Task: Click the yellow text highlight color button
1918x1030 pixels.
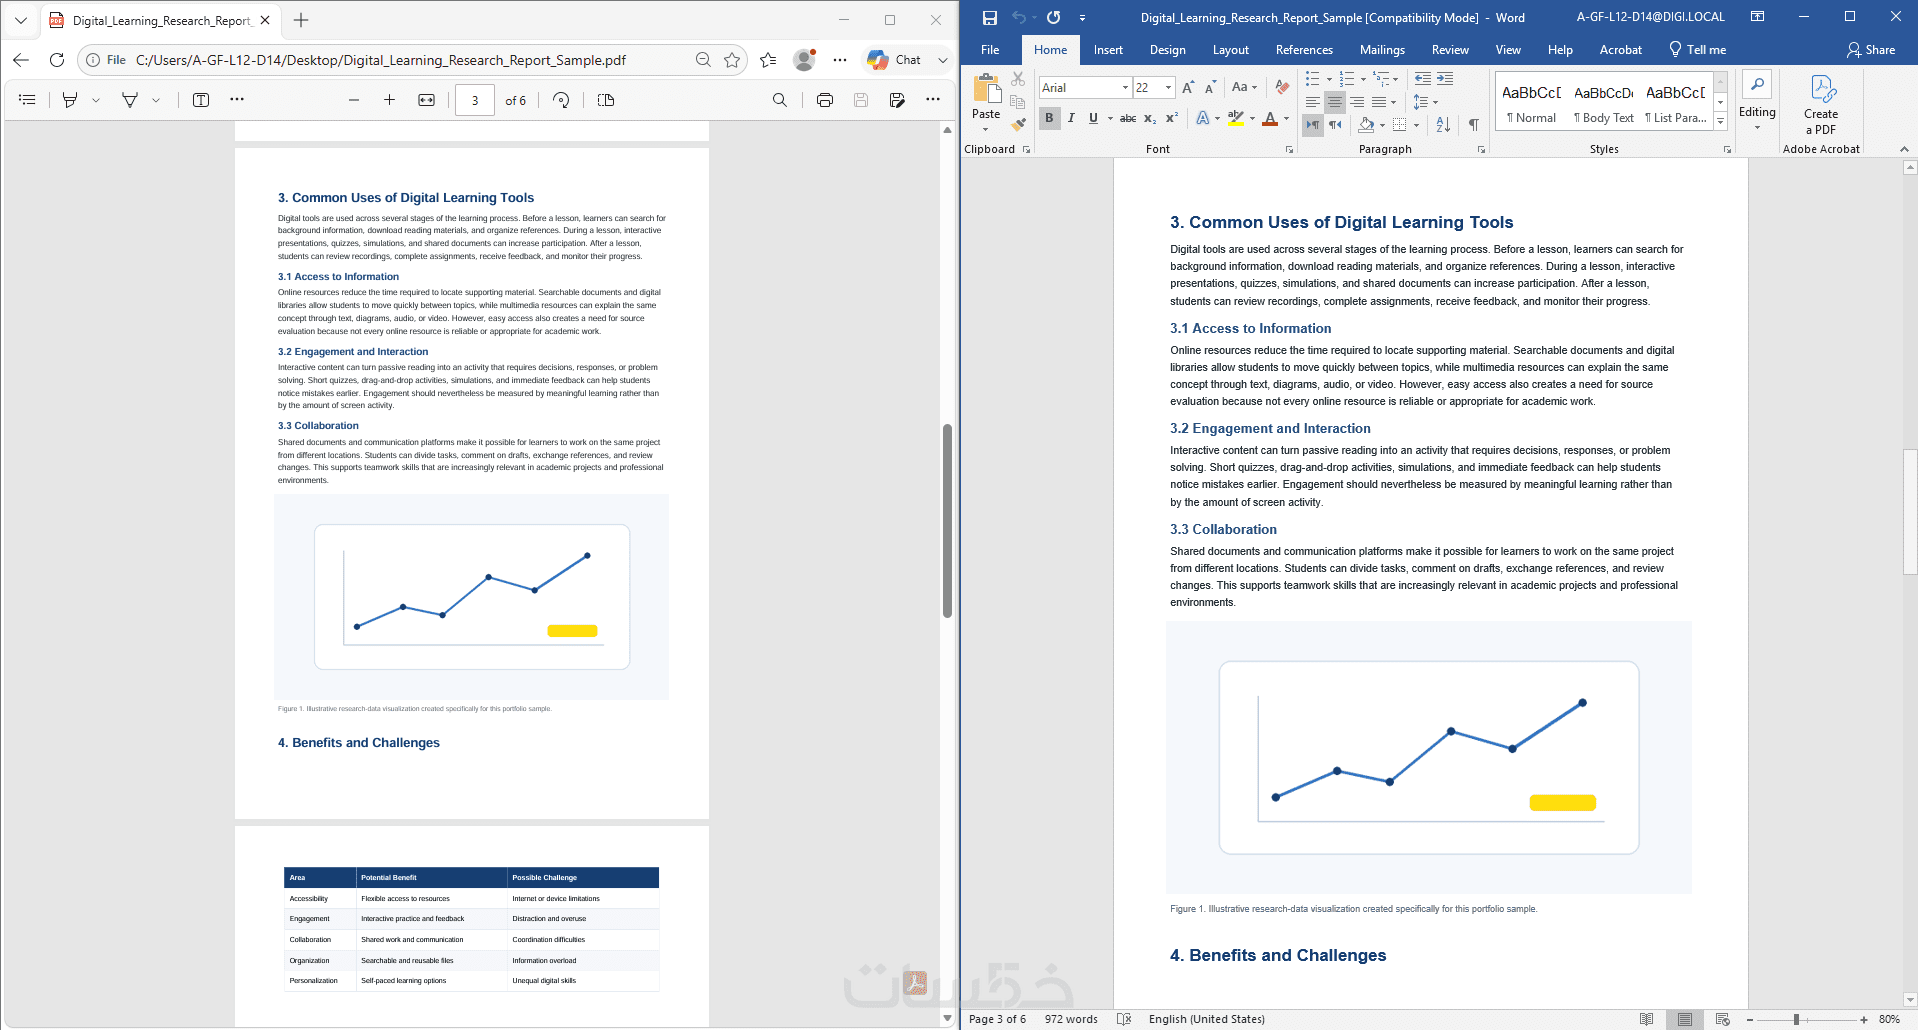Action: 1236,118
